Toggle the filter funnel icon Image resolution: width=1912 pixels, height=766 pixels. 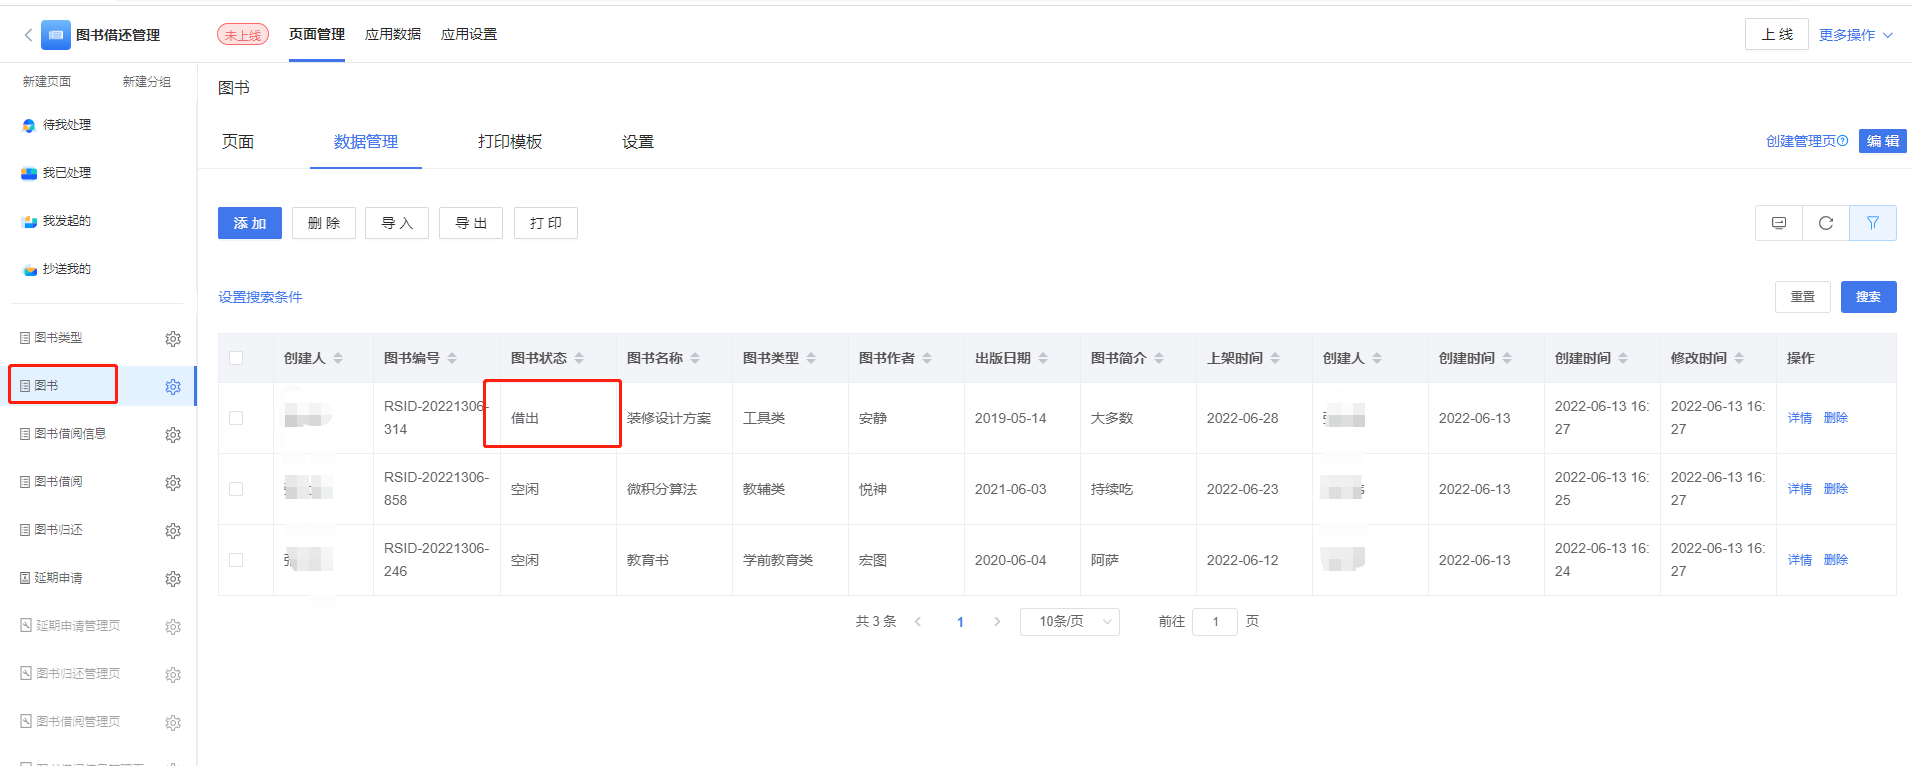1873,223
